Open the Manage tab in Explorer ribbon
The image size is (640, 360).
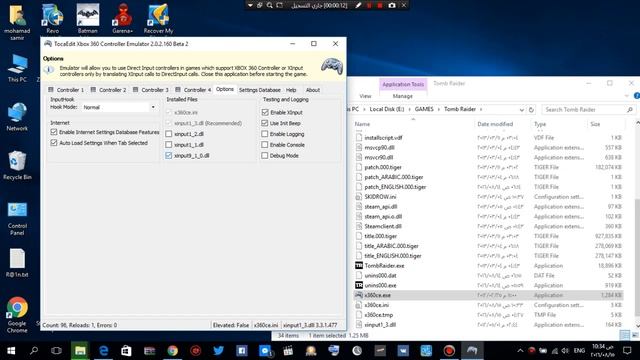[402, 96]
